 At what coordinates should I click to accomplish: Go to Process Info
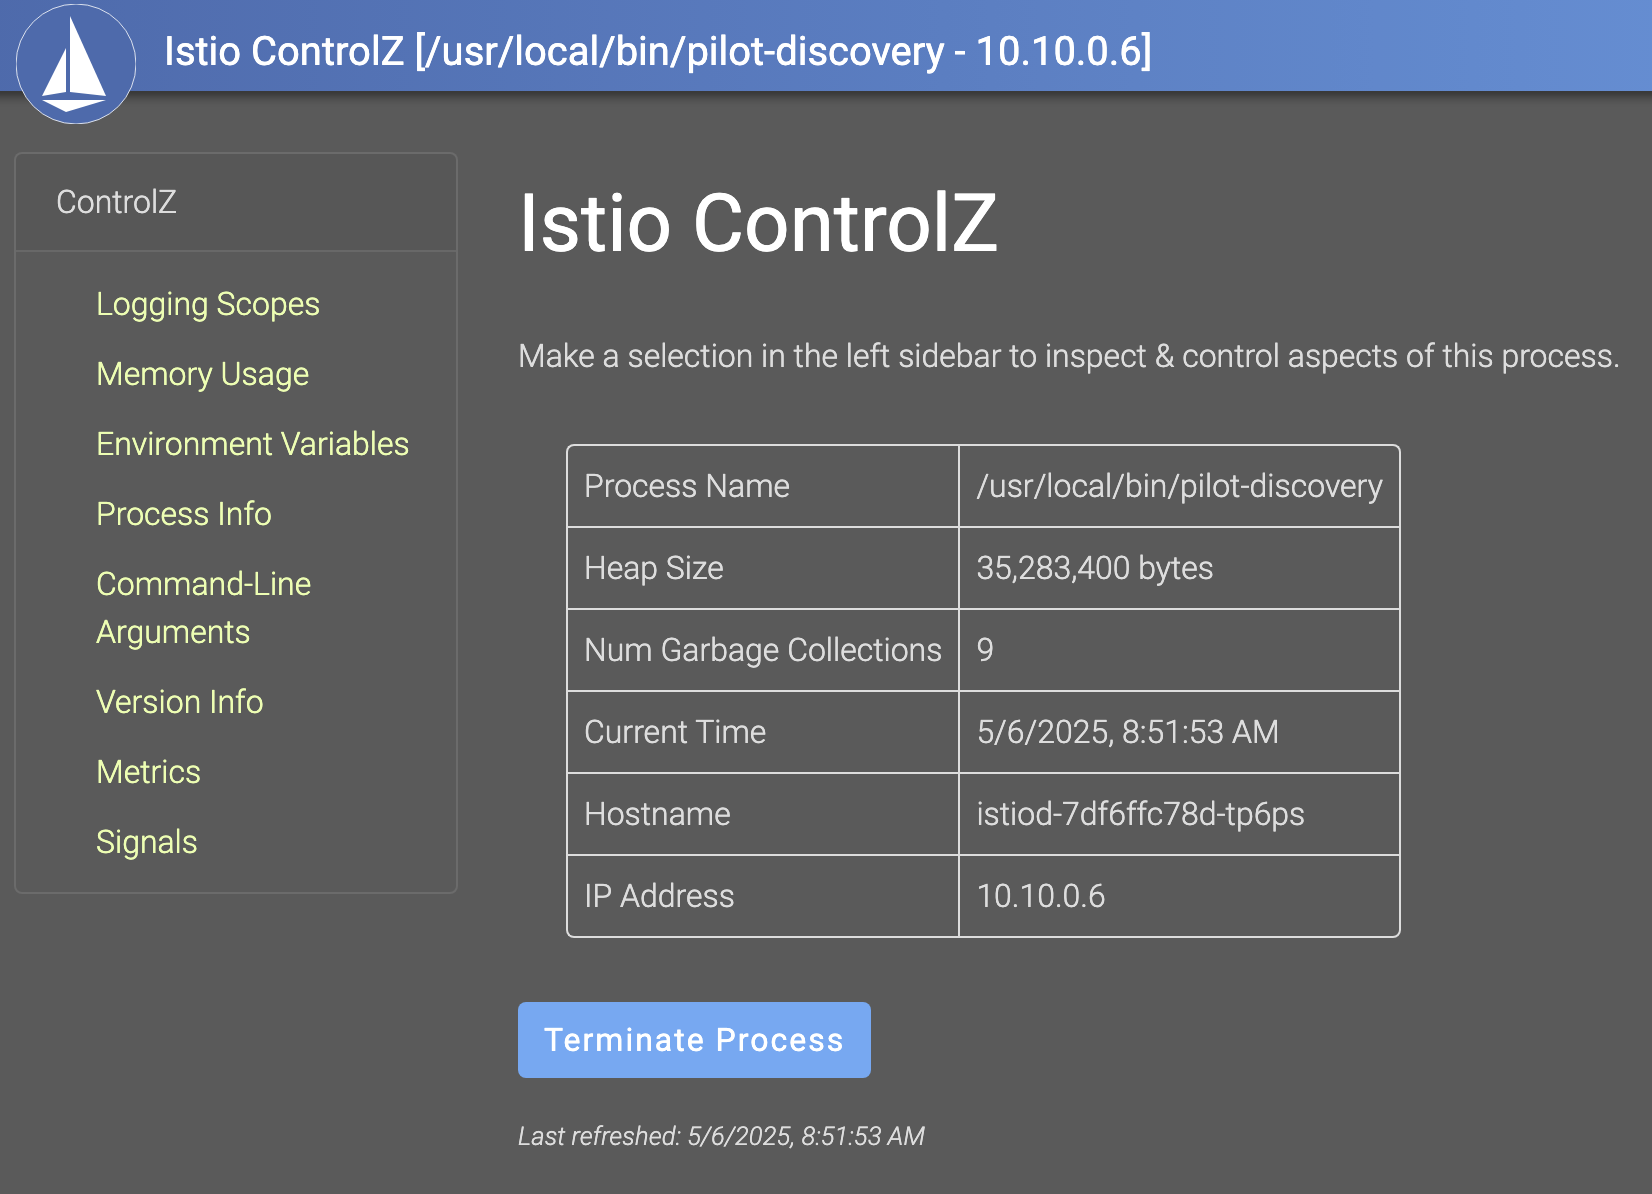[184, 514]
